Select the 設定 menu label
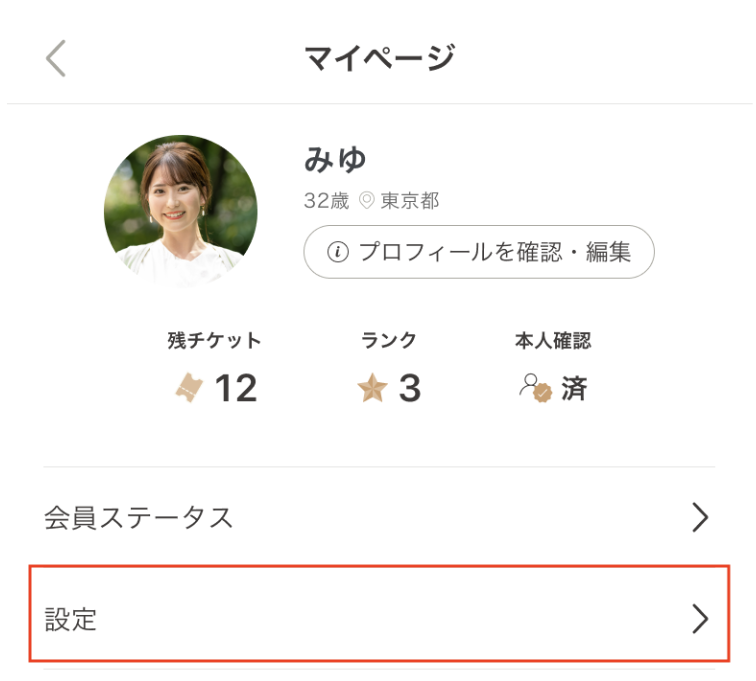The image size is (756, 681). pyautogui.click(x=71, y=620)
